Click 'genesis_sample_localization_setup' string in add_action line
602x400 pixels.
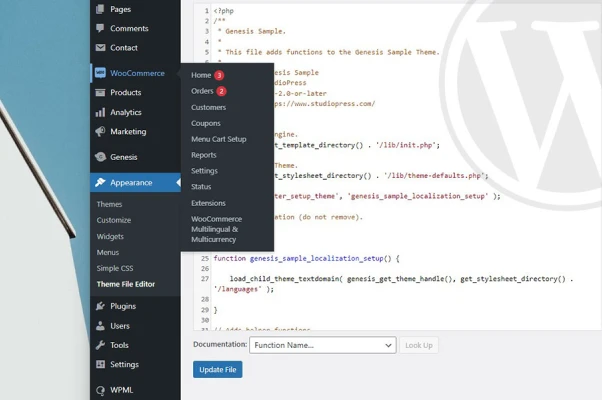click(x=418, y=196)
